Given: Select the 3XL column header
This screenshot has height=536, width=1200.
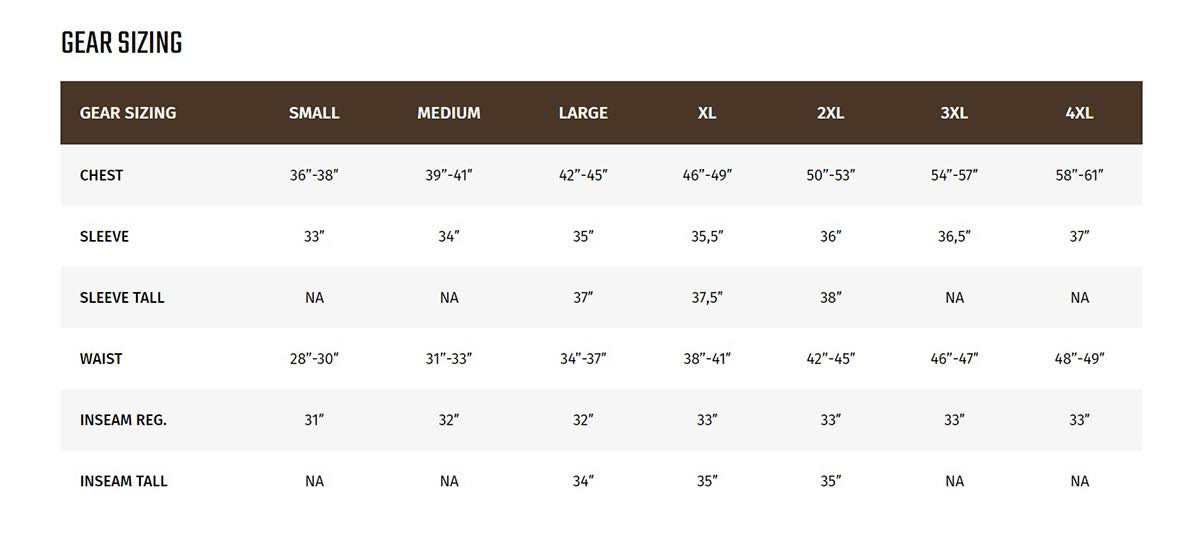Looking at the screenshot, I should [954, 113].
